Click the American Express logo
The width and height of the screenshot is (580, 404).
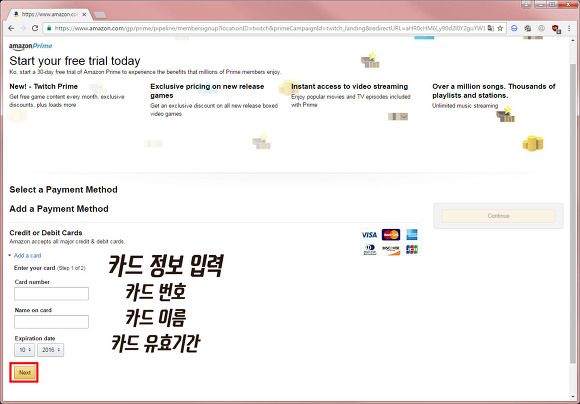pos(411,235)
